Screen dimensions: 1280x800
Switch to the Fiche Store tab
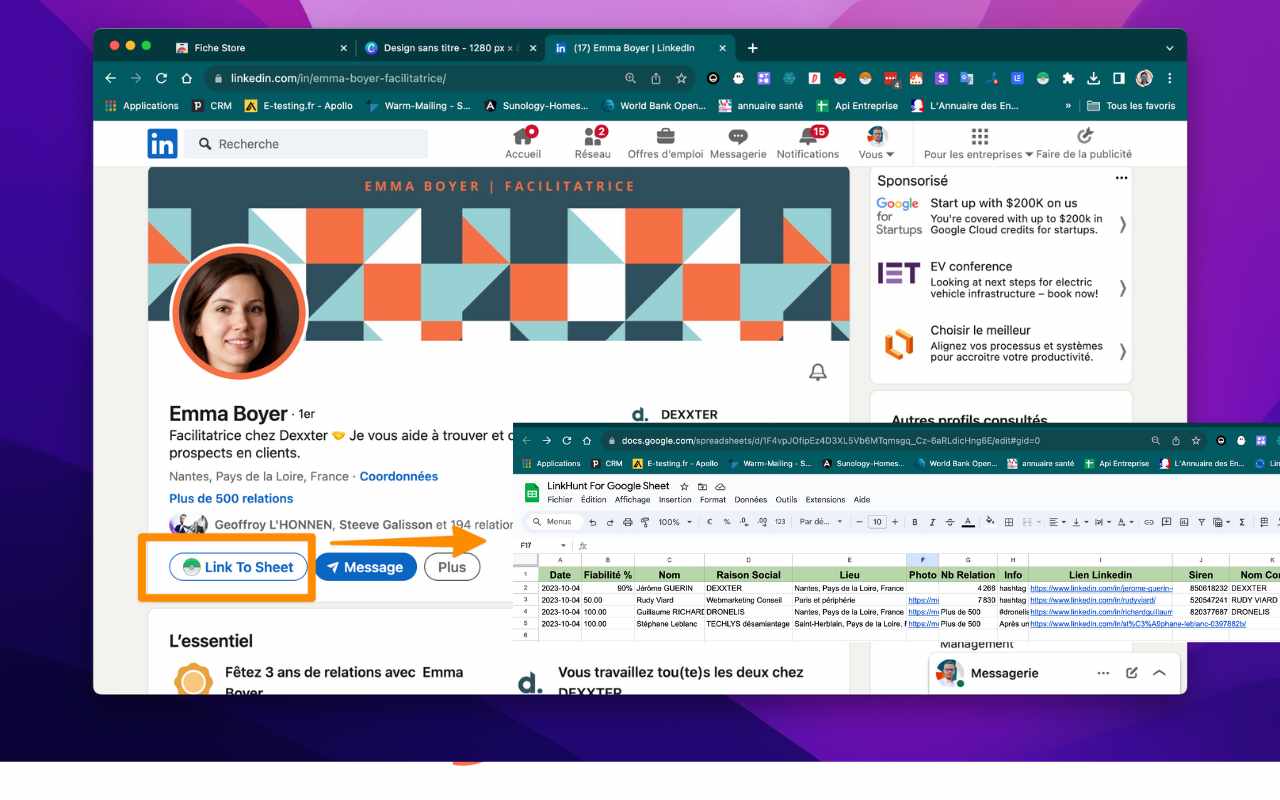point(260,47)
